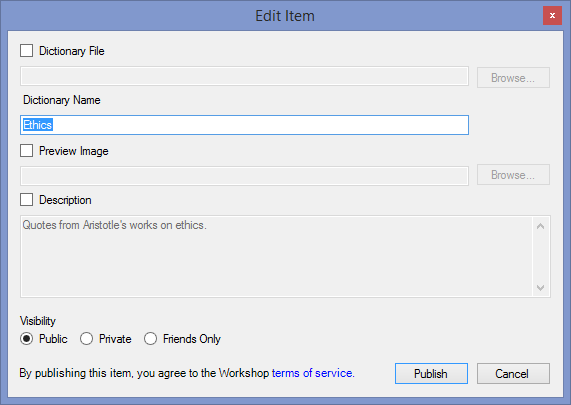Check the Description checkbox
571x405 pixels.
26,200
